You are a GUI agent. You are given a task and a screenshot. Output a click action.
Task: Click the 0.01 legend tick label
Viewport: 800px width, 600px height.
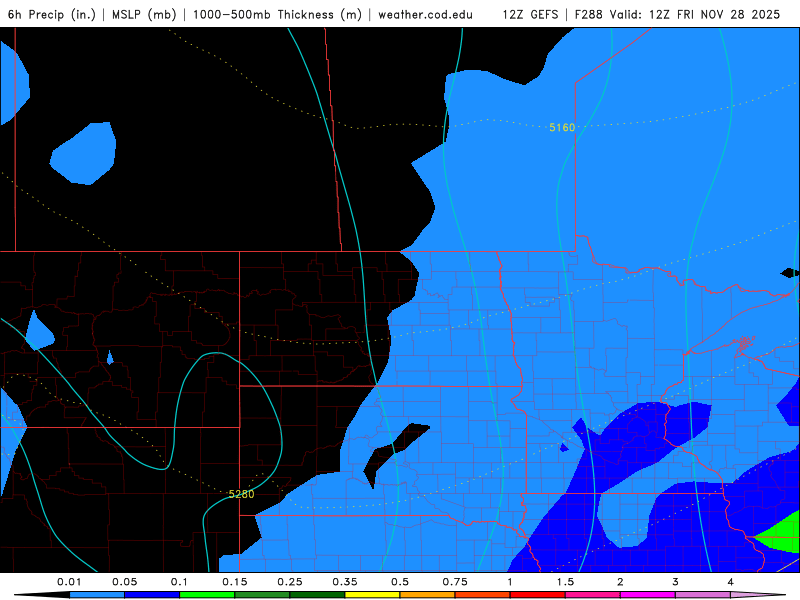click(69, 582)
